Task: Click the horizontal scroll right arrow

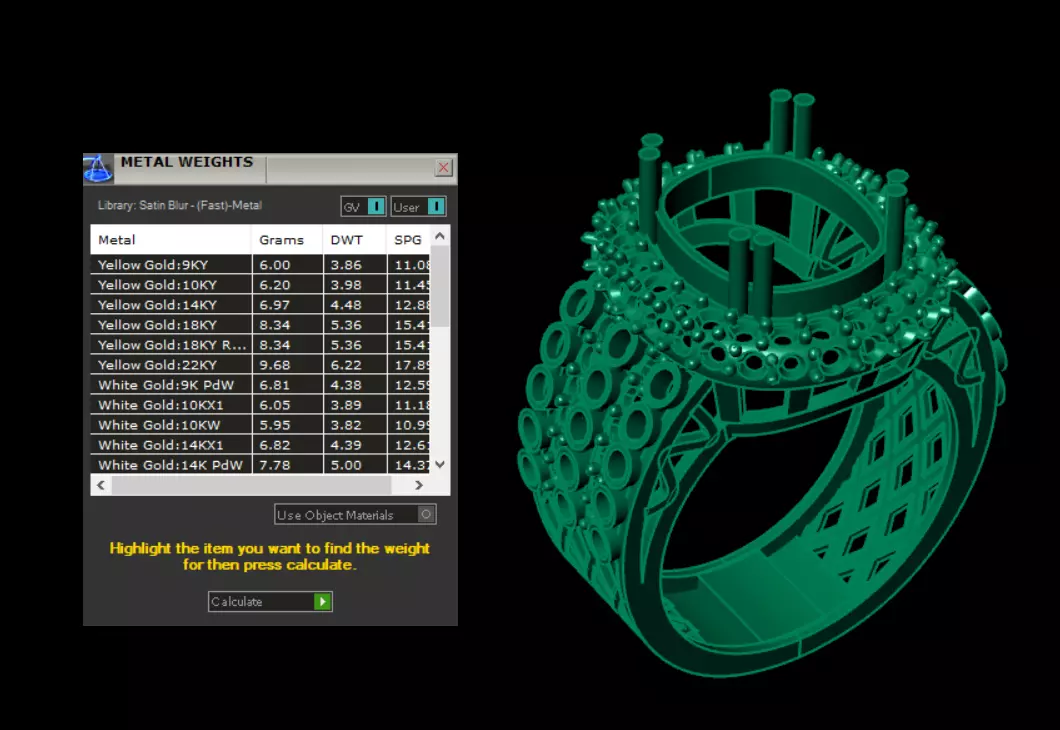Action: [419, 485]
